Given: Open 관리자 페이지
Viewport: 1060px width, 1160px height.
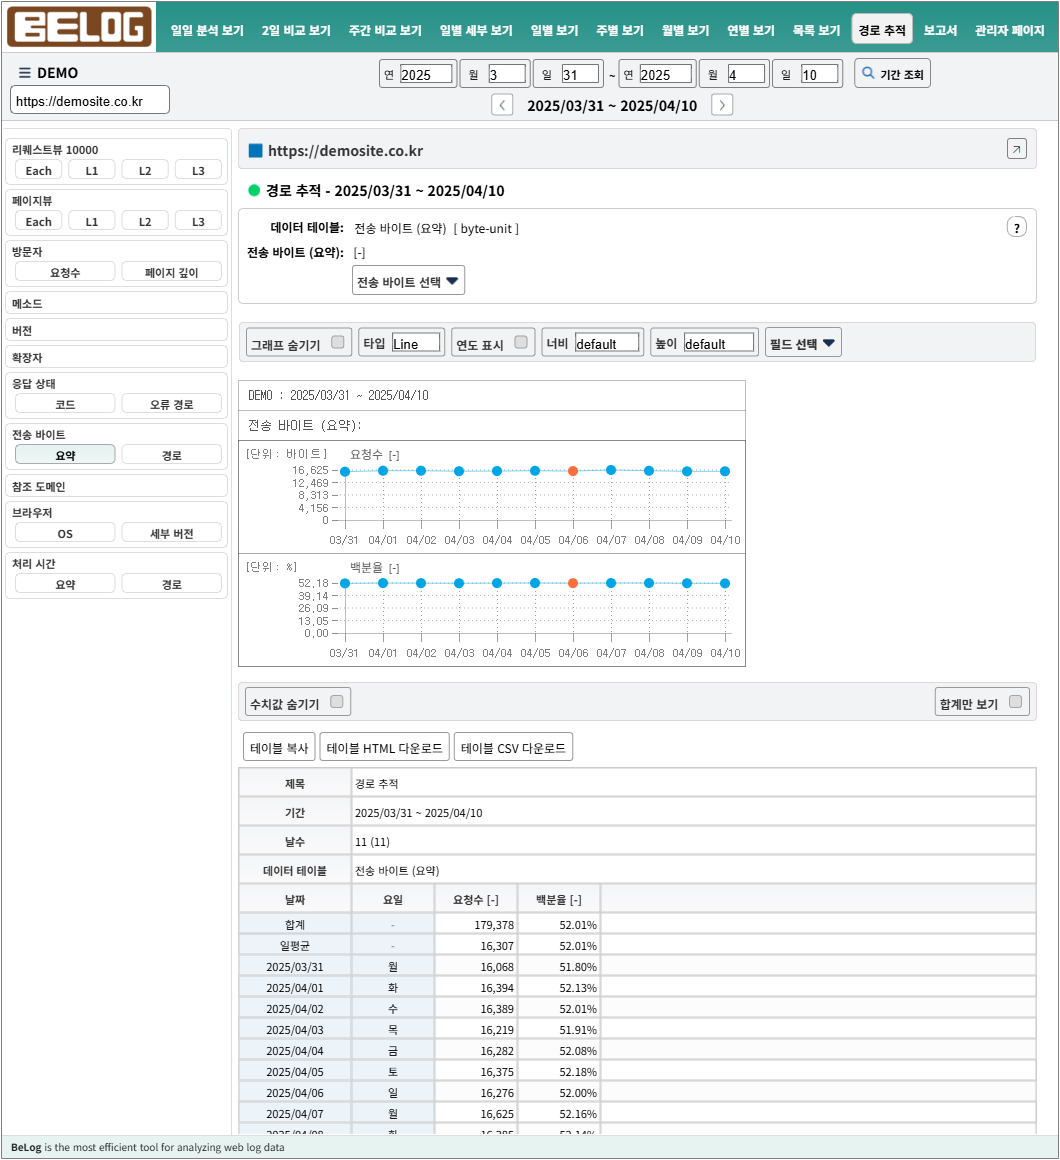Looking at the screenshot, I should [x=1010, y=30].
